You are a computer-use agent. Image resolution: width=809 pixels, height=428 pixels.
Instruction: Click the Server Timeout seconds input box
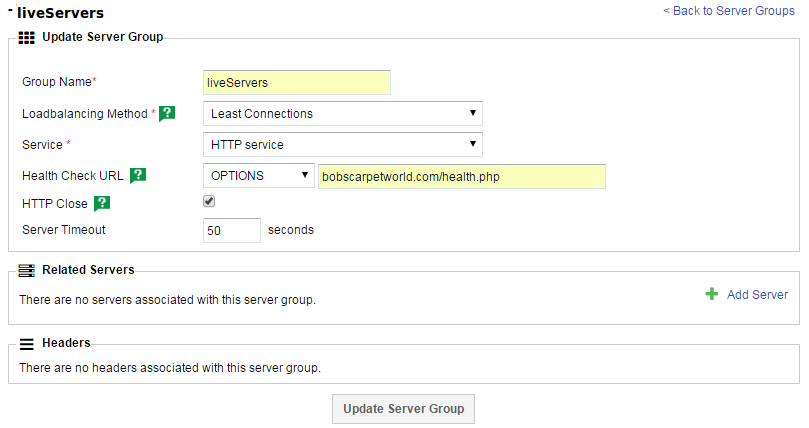[x=231, y=230]
